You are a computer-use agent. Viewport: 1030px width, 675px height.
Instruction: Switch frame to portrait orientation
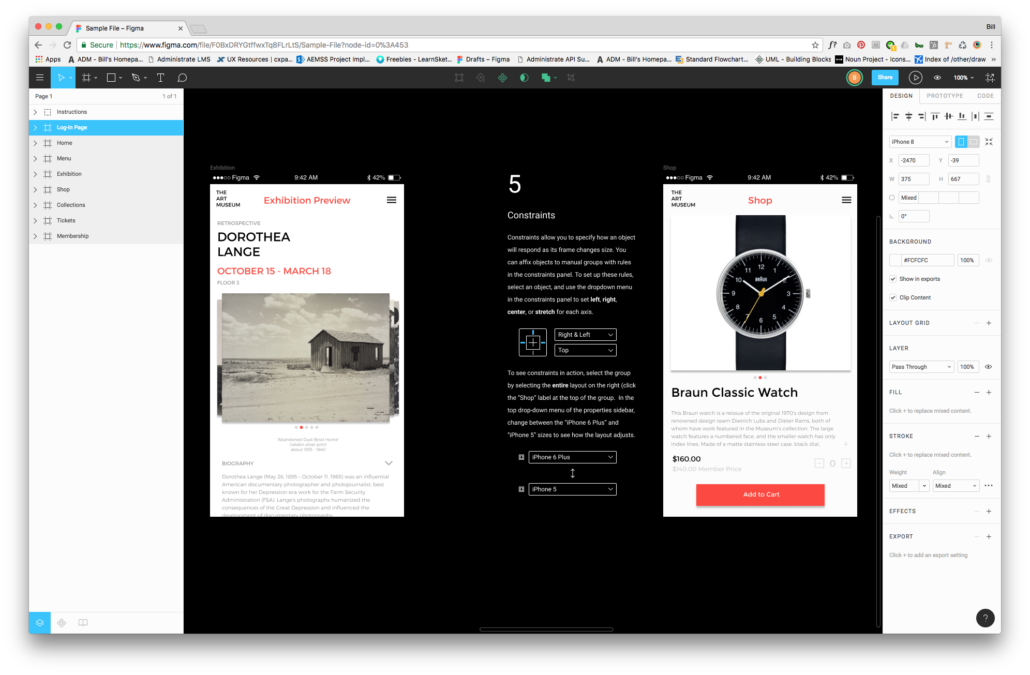tap(961, 142)
